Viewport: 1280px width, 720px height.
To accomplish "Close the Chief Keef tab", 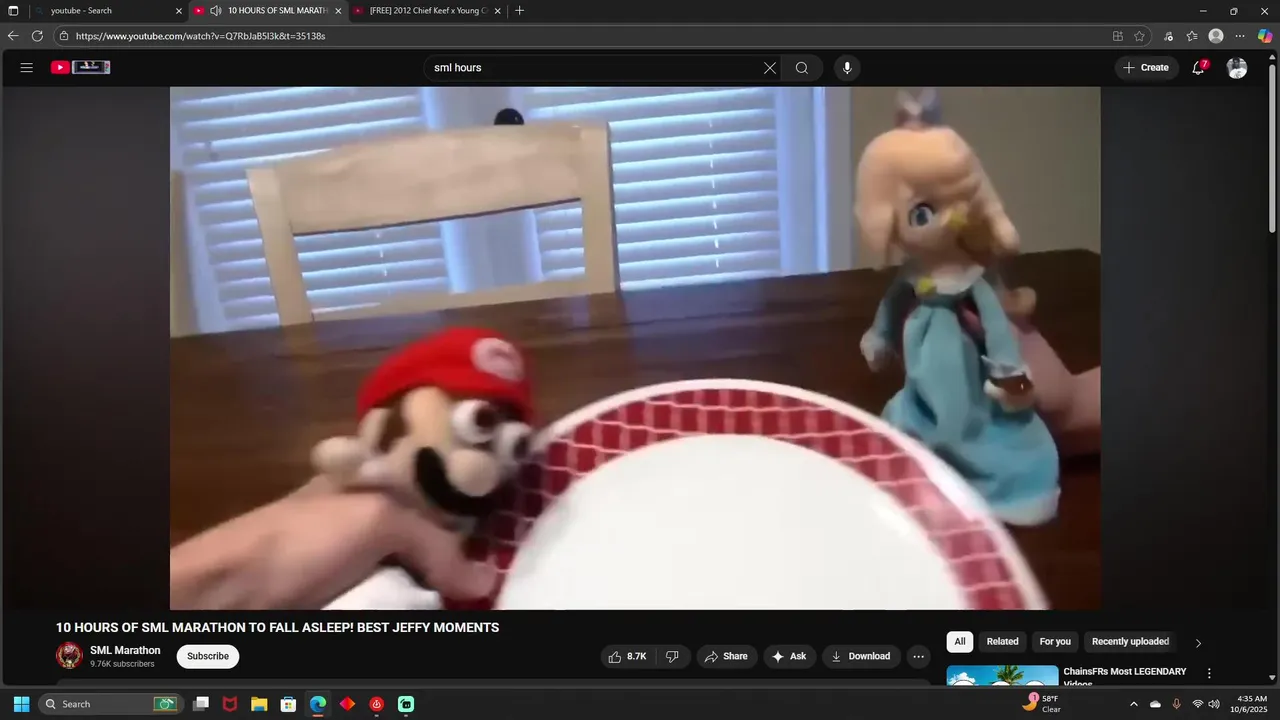I will 497,11.
